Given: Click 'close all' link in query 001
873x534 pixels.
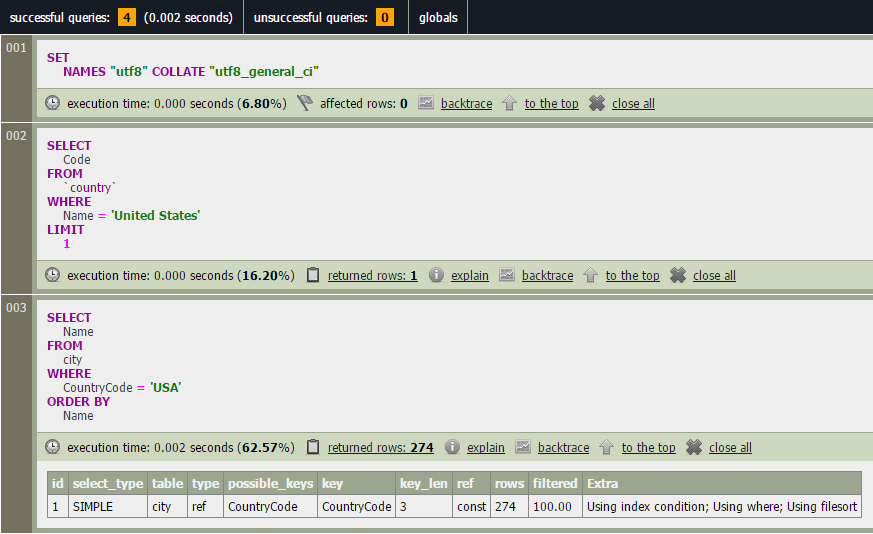Looking at the screenshot, I should click(634, 104).
